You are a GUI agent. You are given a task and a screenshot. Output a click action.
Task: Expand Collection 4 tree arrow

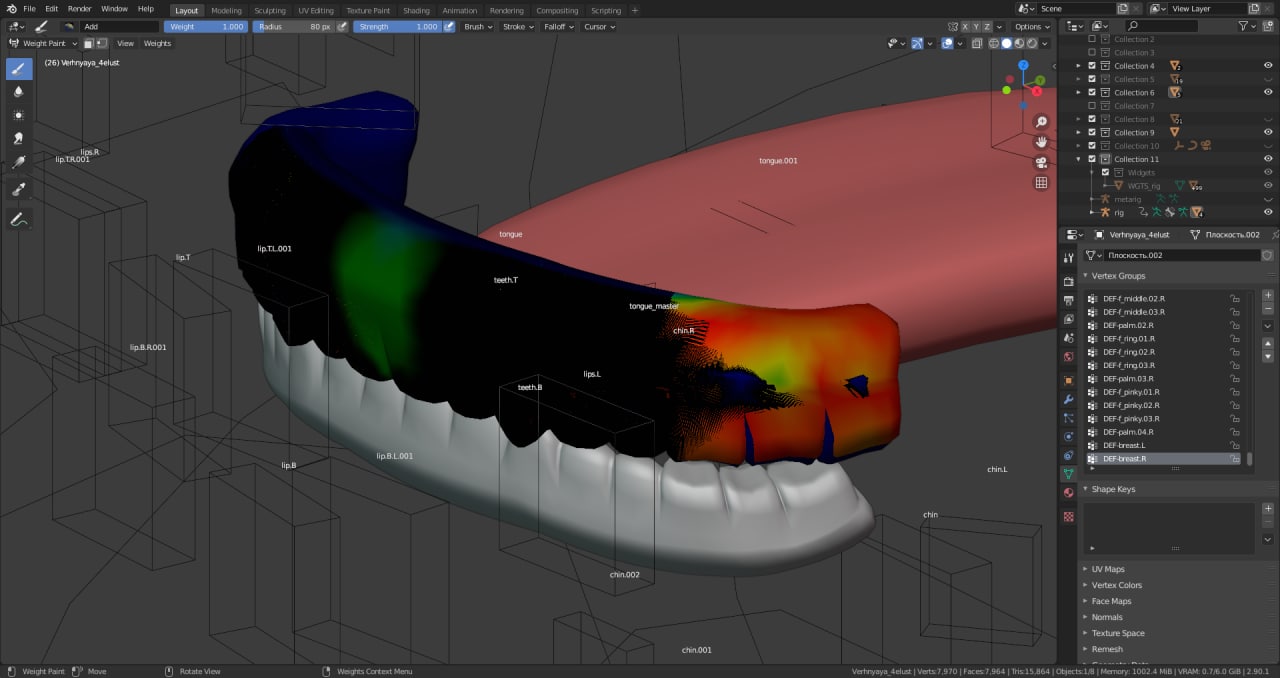pyautogui.click(x=1079, y=66)
